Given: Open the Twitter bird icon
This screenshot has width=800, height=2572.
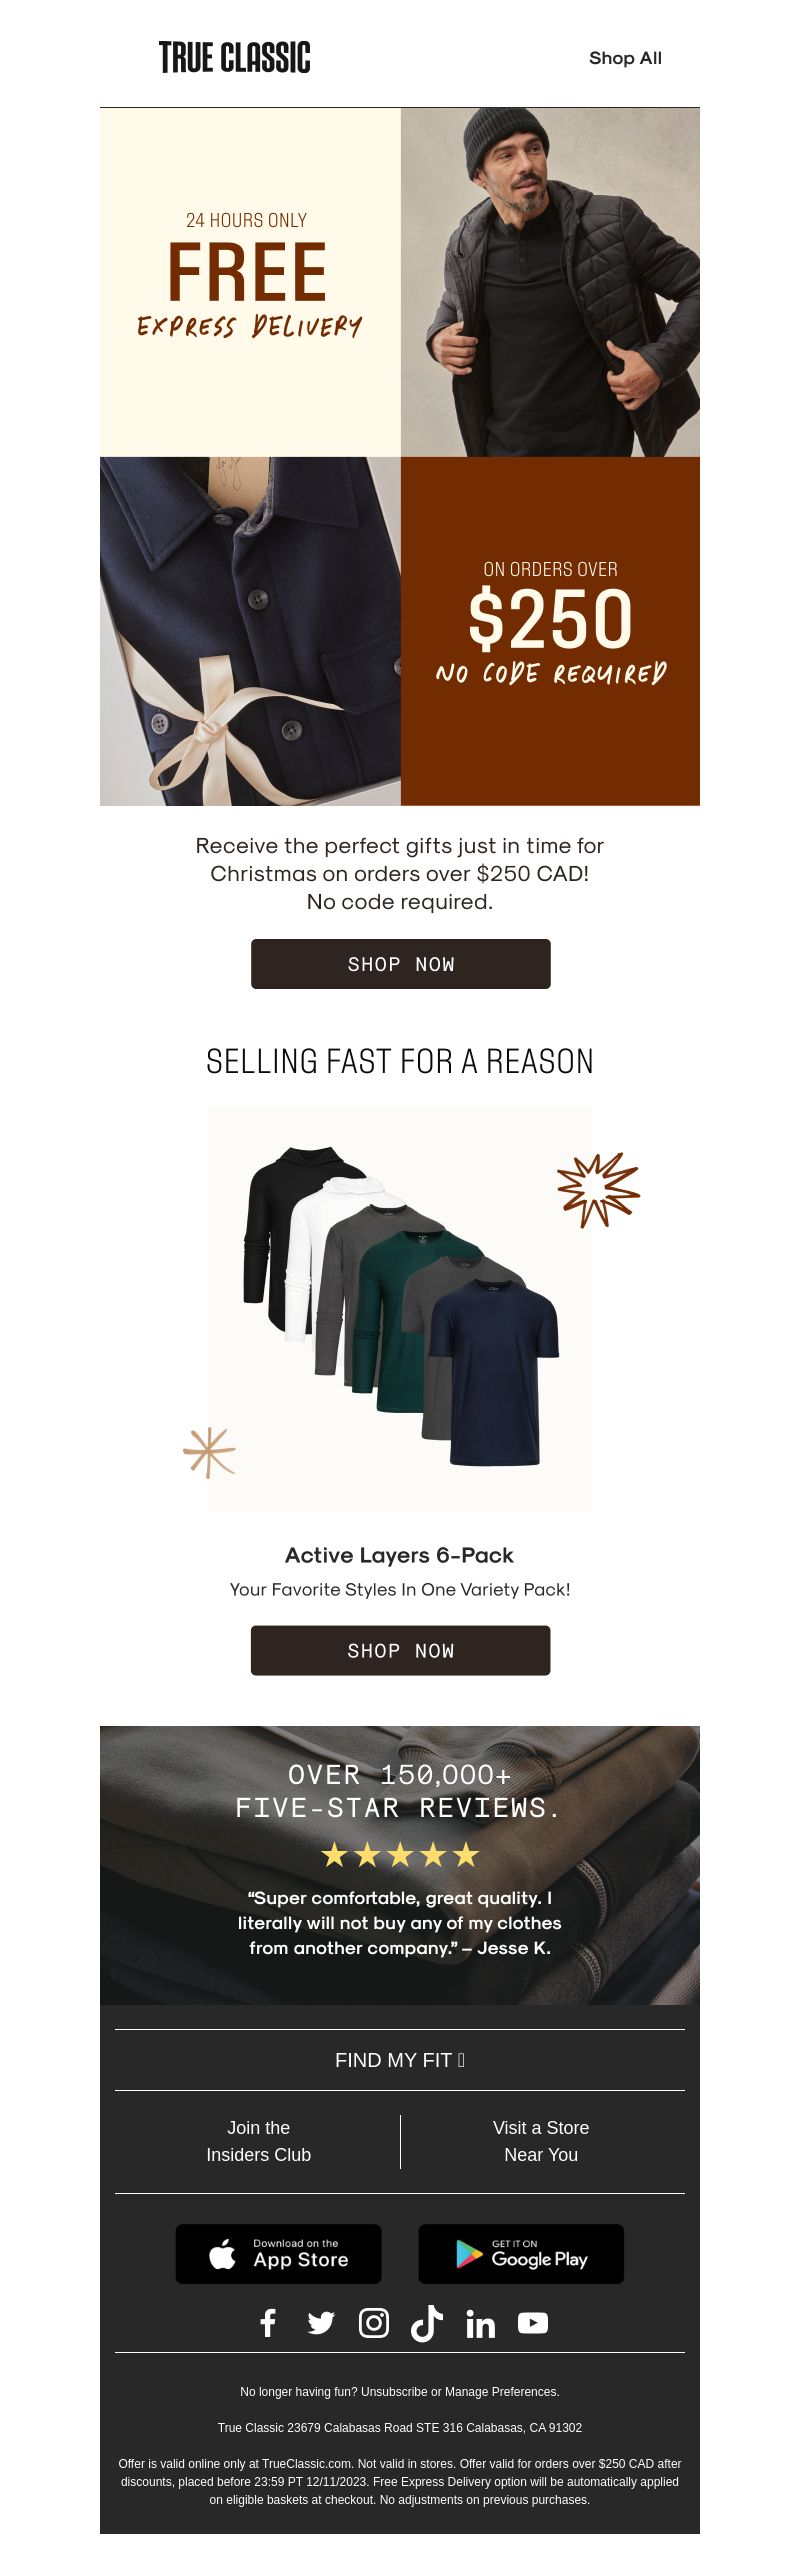Looking at the screenshot, I should click(321, 2323).
